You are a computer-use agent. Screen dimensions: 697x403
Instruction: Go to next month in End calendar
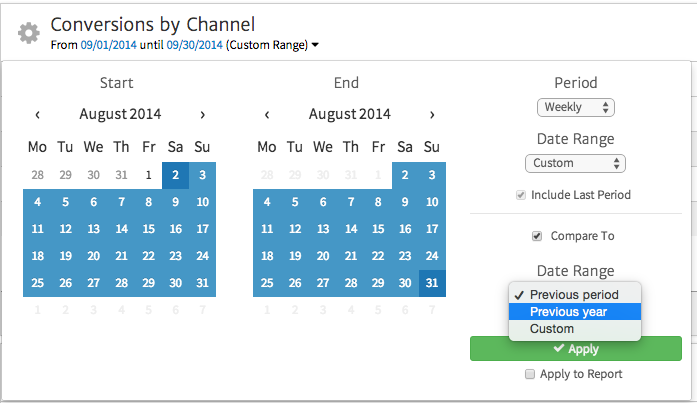click(x=432, y=114)
